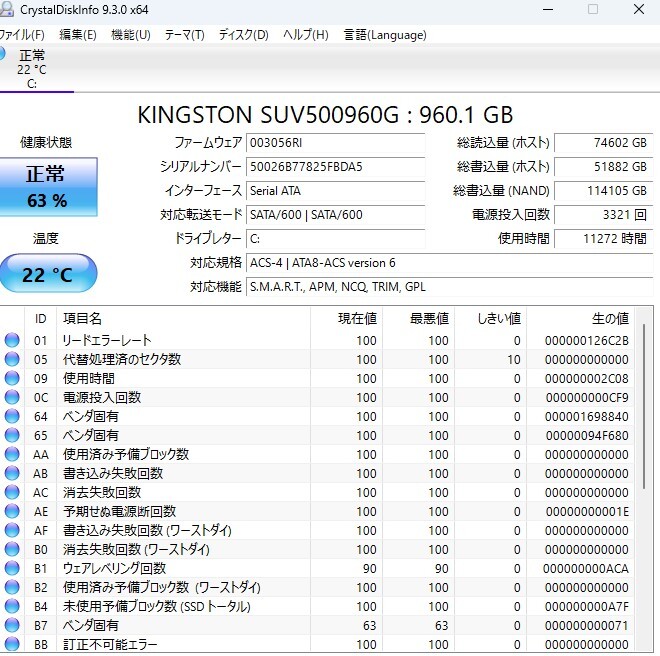Viewport: 660px width, 656px height.
Task: Close the CrystalDiskInfo window
Action: tap(639, 9)
